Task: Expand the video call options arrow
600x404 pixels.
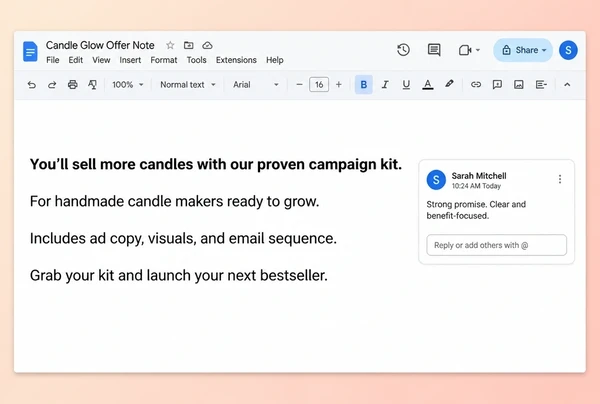Action: pyautogui.click(x=478, y=50)
